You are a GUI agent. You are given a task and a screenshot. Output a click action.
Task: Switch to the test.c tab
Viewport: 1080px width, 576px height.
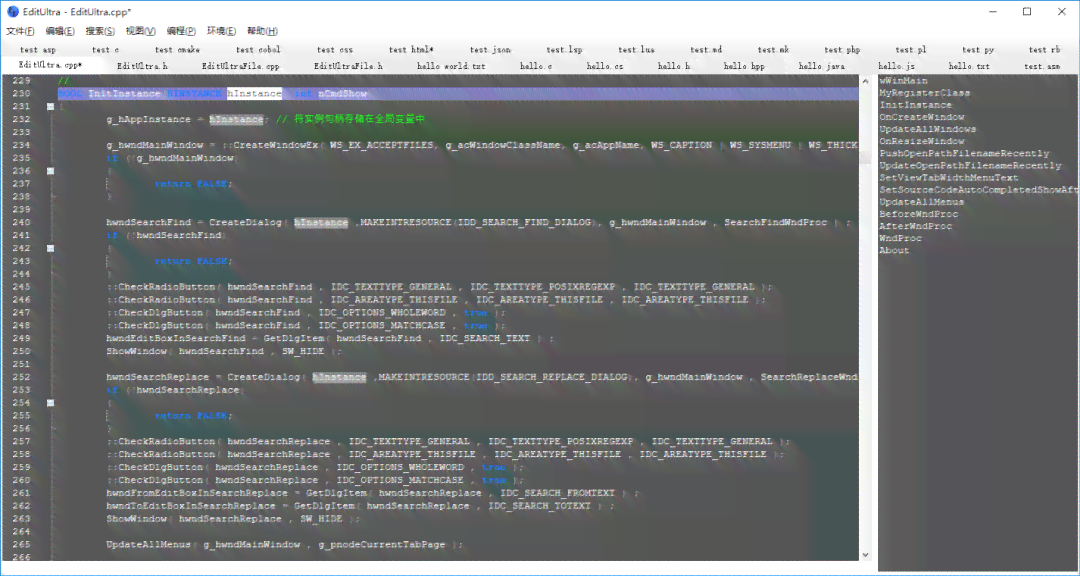tap(105, 50)
